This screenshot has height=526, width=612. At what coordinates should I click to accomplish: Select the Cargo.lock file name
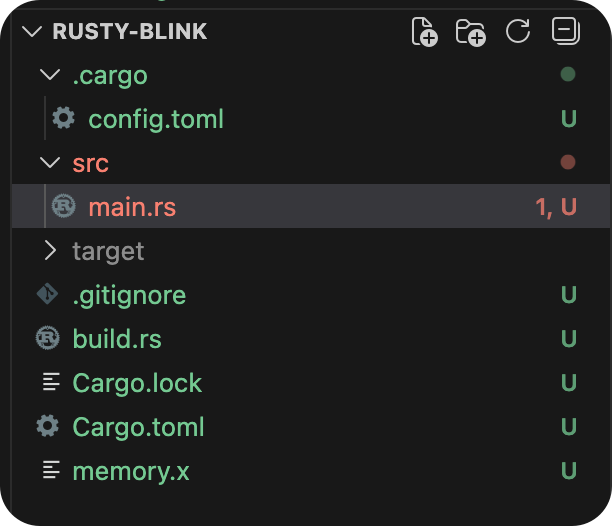click(x=137, y=383)
